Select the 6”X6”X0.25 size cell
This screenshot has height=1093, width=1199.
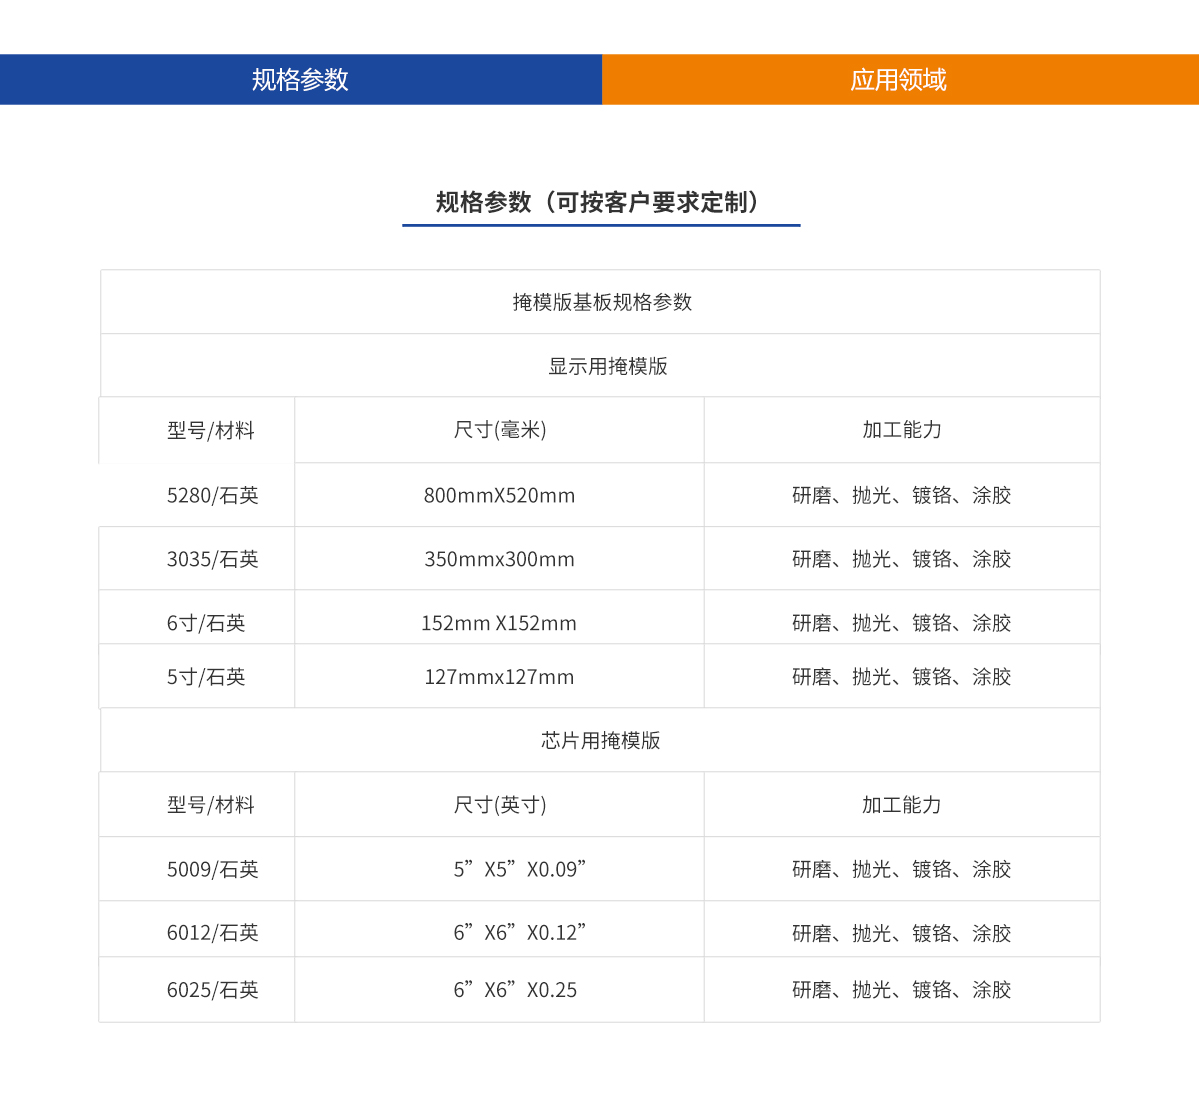pyautogui.click(x=515, y=990)
